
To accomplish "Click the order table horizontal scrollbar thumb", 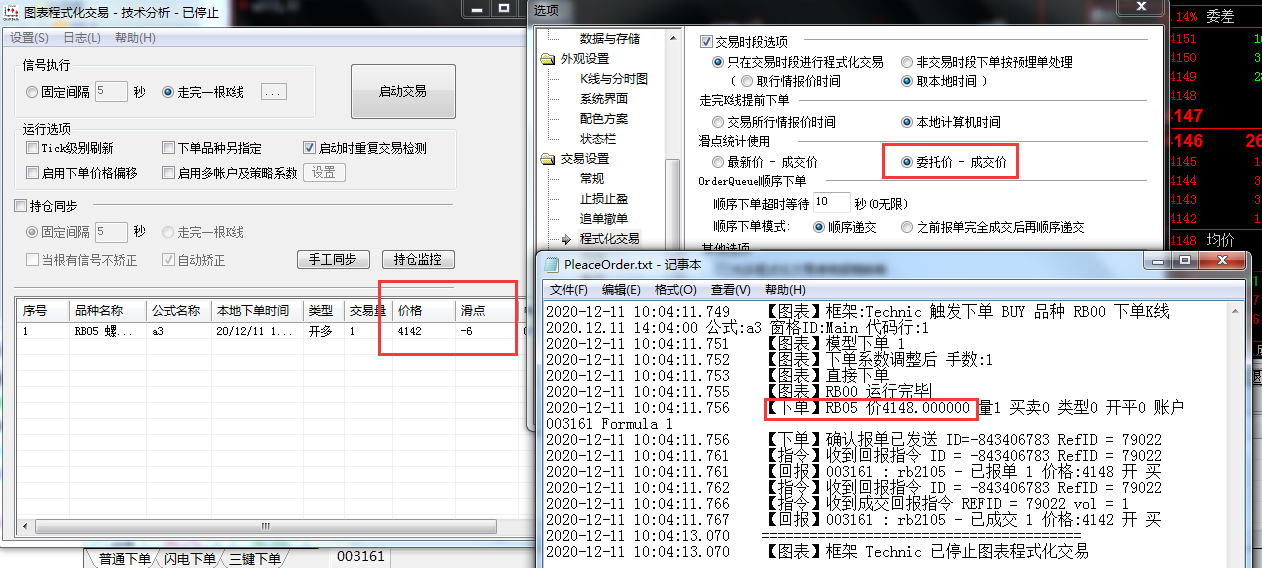I will pos(267,526).
